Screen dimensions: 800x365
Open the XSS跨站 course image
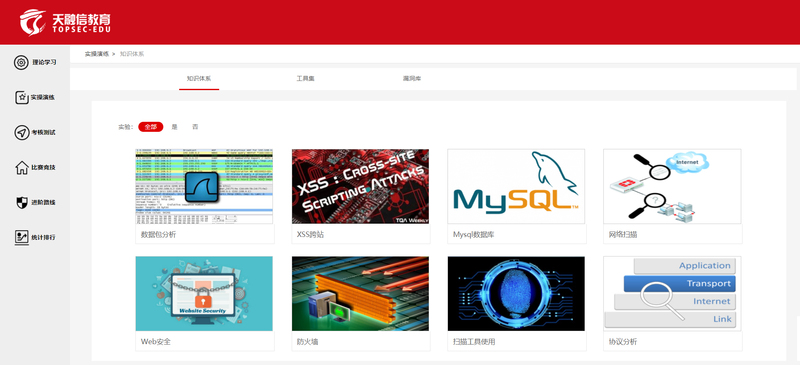360,186
